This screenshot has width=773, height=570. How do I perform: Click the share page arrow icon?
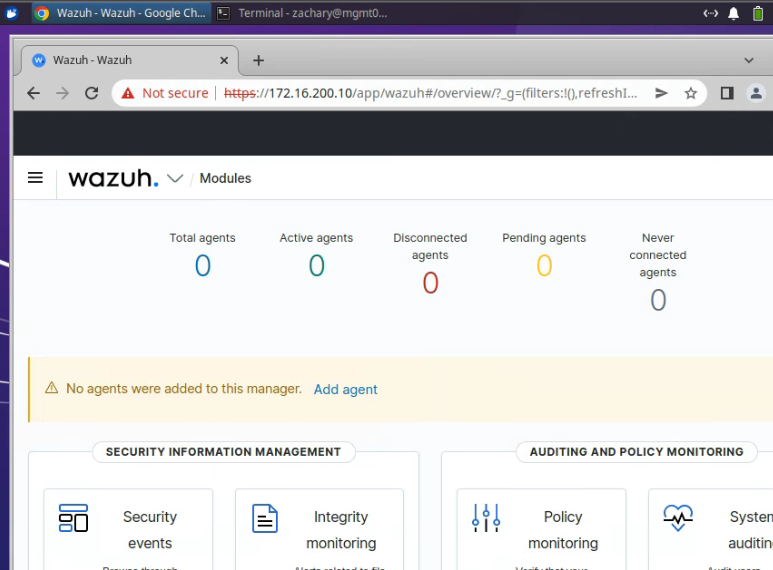tap(661, 93)
